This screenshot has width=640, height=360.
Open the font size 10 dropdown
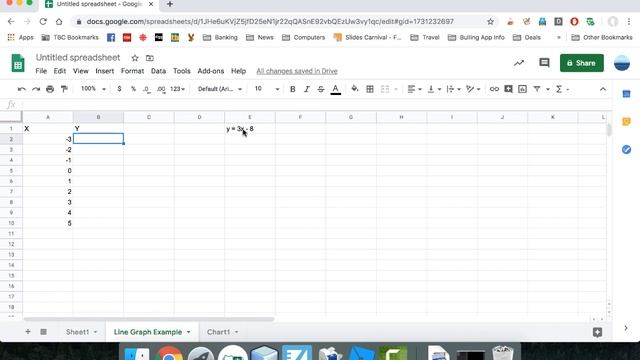coord(267,89)
